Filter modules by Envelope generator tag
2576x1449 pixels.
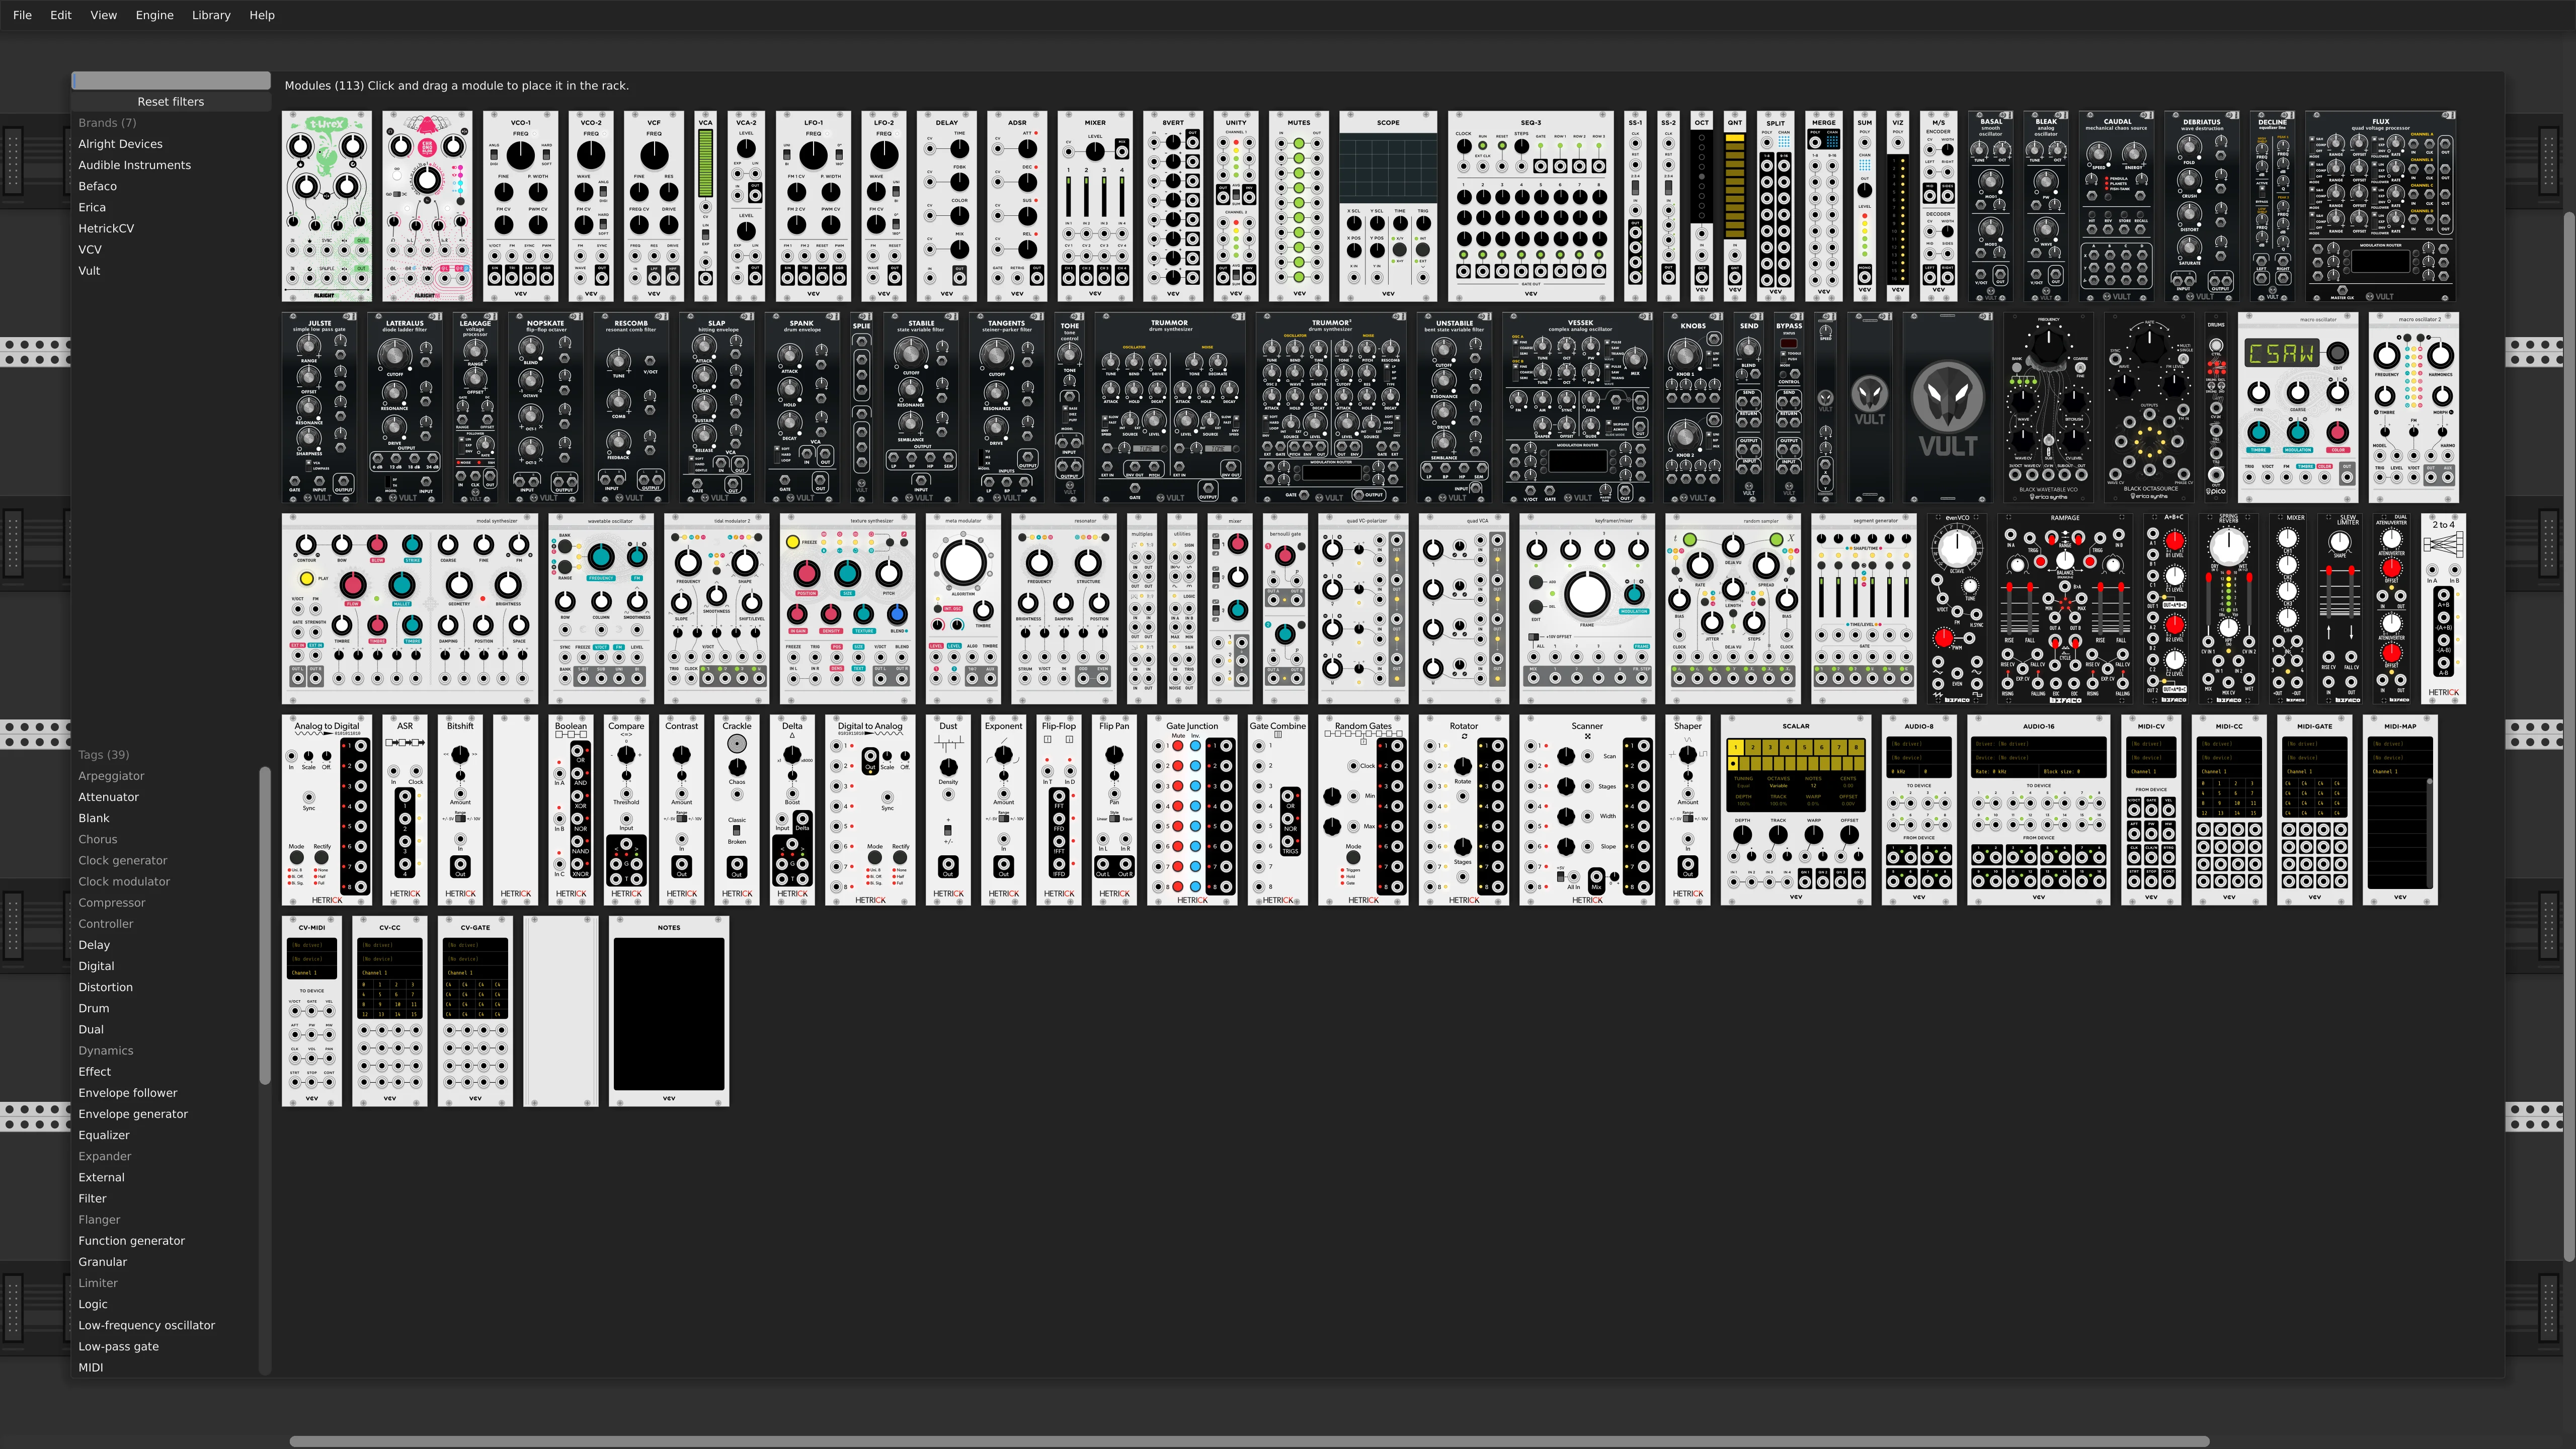pyautogui.click(x=133, y=1114)
